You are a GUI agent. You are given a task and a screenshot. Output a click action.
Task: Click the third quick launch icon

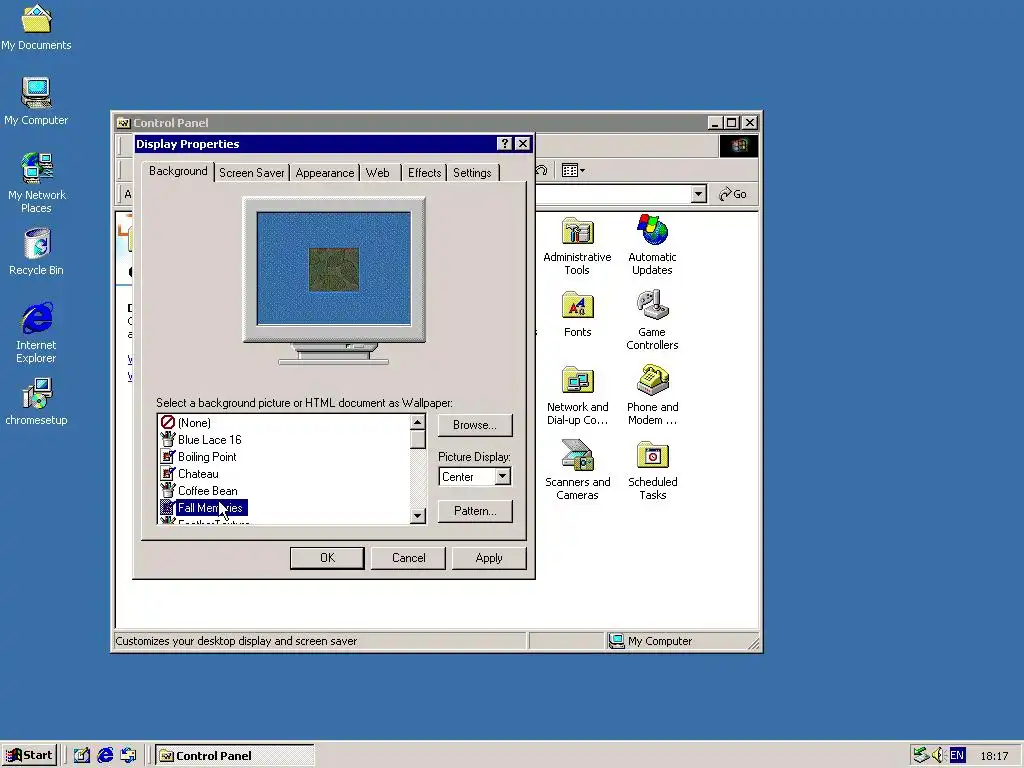point(128,756)
